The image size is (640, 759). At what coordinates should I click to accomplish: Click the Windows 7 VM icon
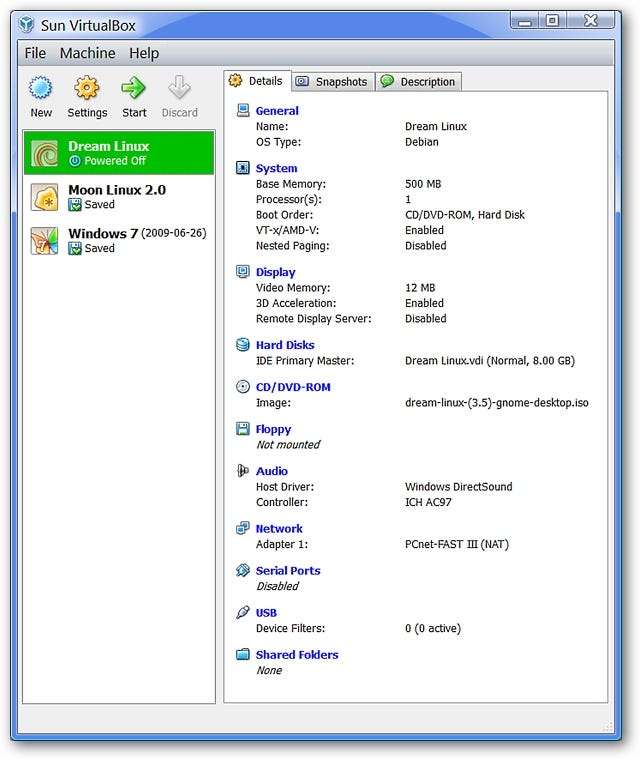point(45,241)
